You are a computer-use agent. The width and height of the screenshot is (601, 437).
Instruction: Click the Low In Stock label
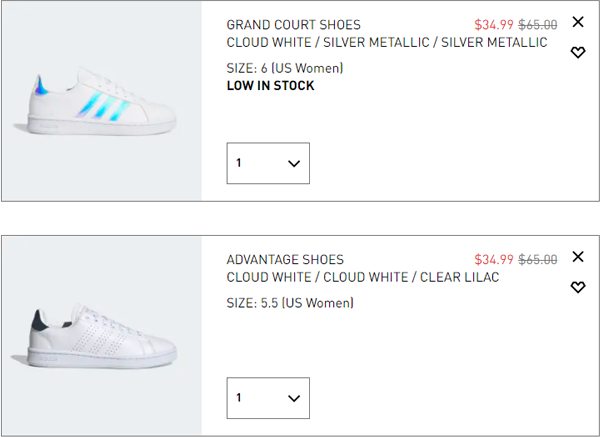[x=270, y=86]
